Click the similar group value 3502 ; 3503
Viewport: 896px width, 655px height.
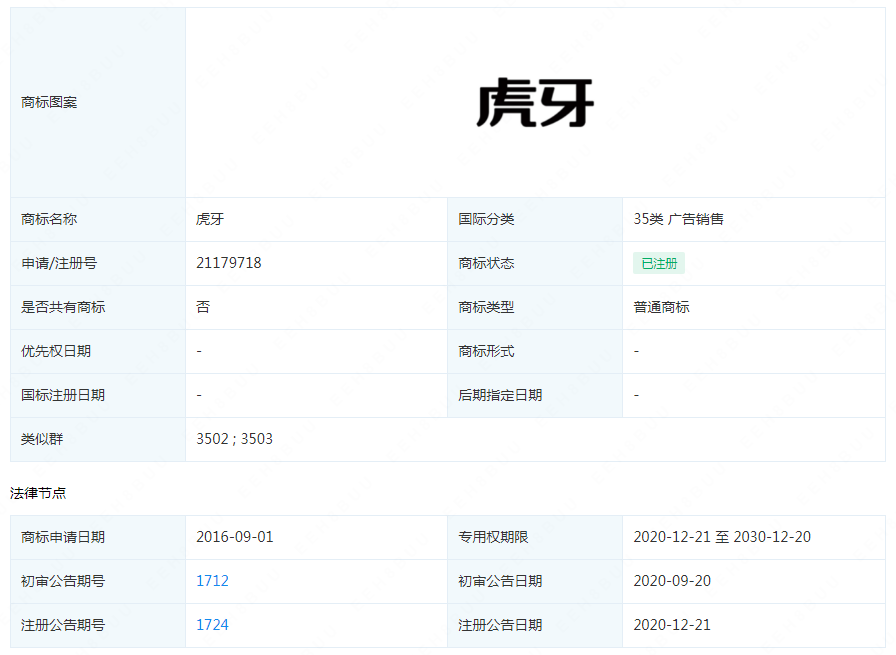click(234, 439)
